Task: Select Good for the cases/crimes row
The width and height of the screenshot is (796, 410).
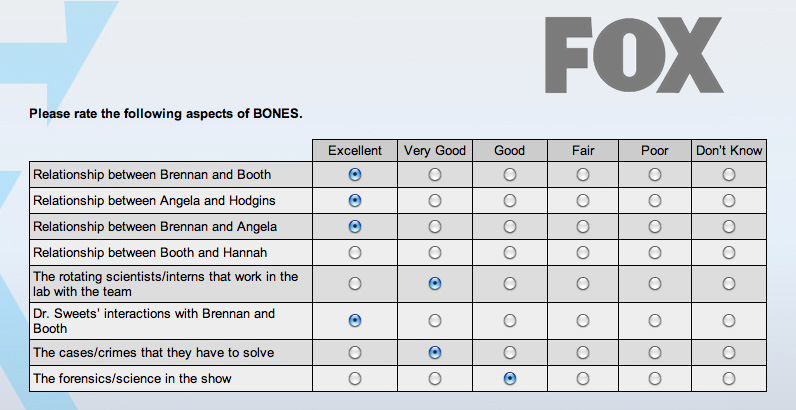Action: coord(510,353)
